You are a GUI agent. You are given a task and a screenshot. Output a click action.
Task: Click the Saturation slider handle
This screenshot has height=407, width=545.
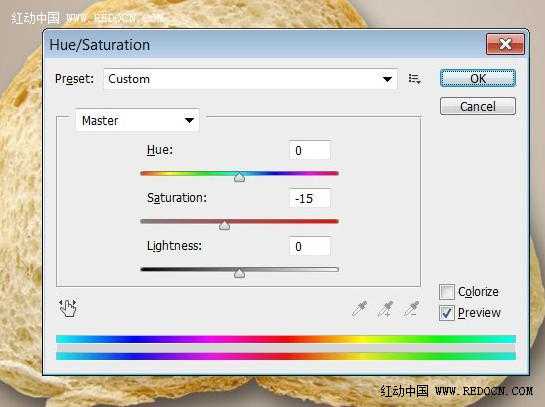click(x=225, y=225)
